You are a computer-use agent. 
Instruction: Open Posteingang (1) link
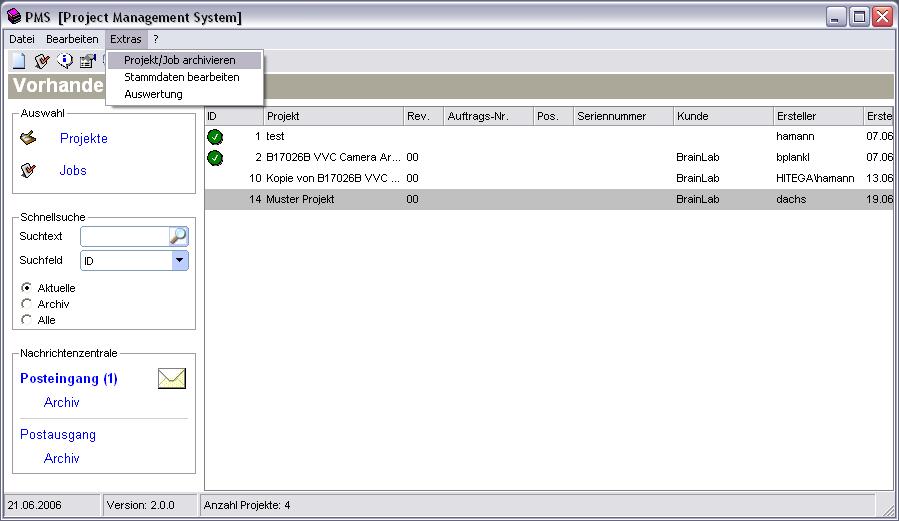click(x=69, y=379)
